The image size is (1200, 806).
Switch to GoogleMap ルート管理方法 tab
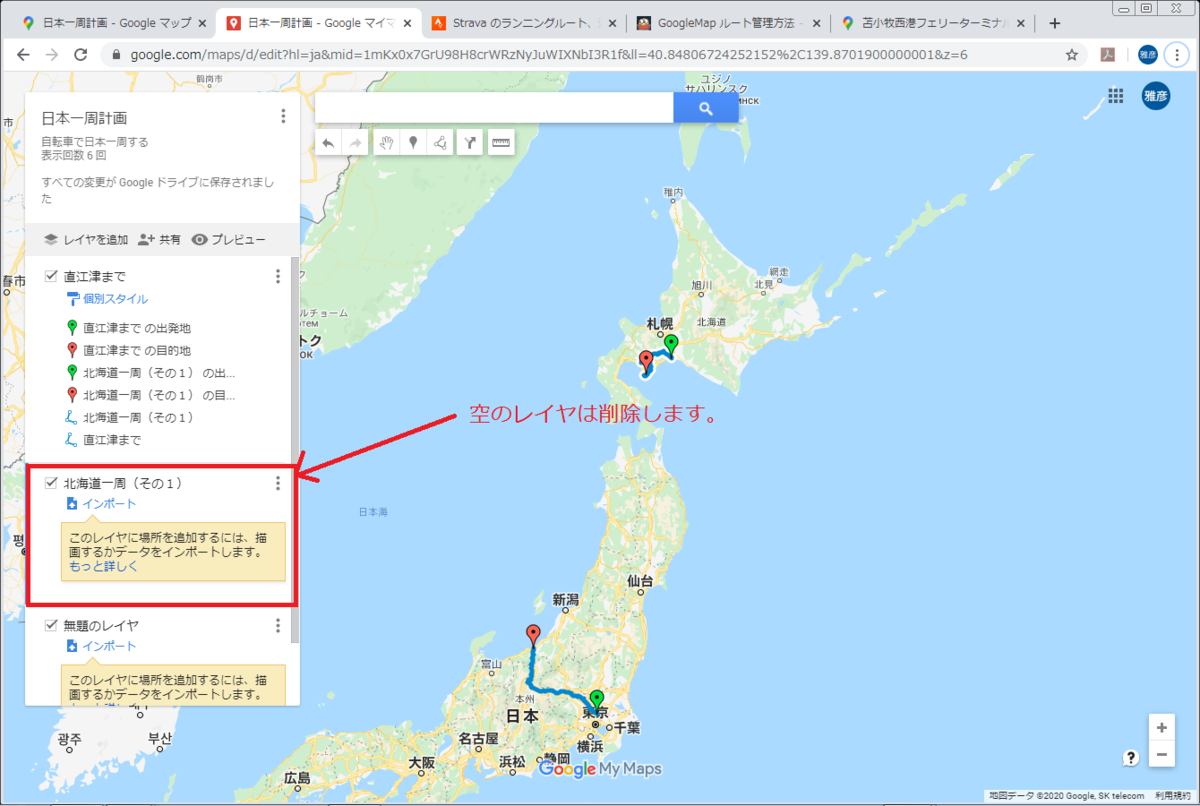[729, 23]
